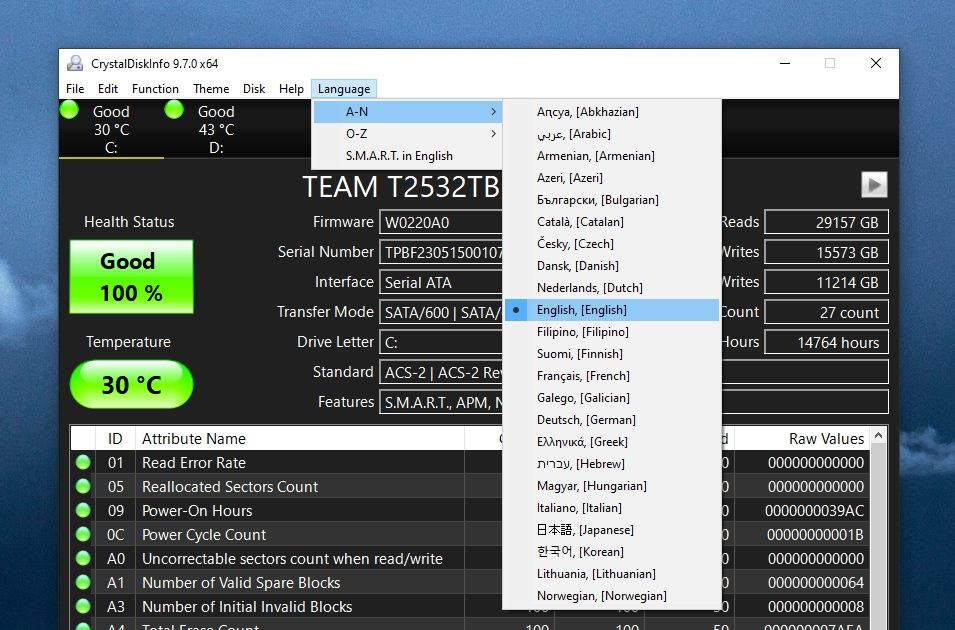Click status dot for Number of Valid Spare Blocks

(x=83, y=582)
